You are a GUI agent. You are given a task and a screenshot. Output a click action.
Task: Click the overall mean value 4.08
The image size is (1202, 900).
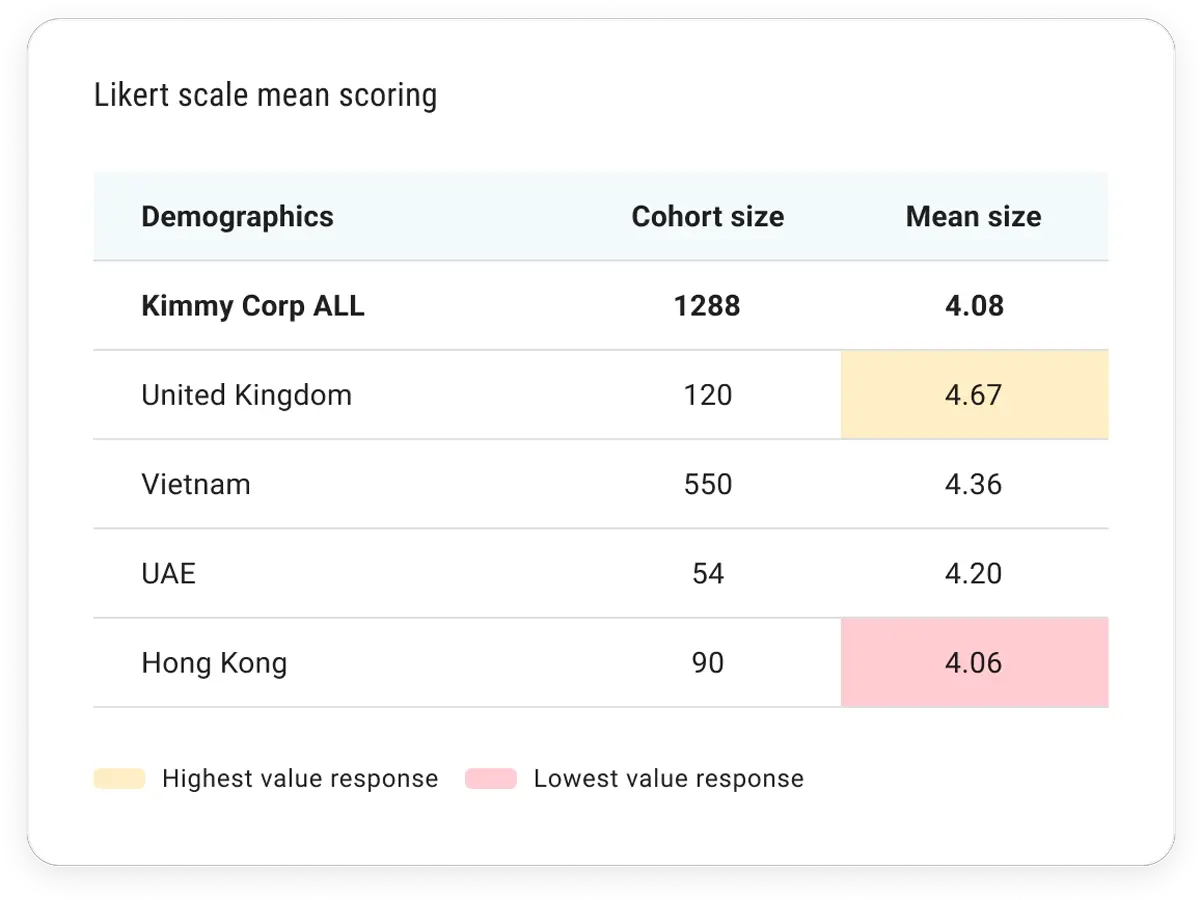(x=974, y=306)
